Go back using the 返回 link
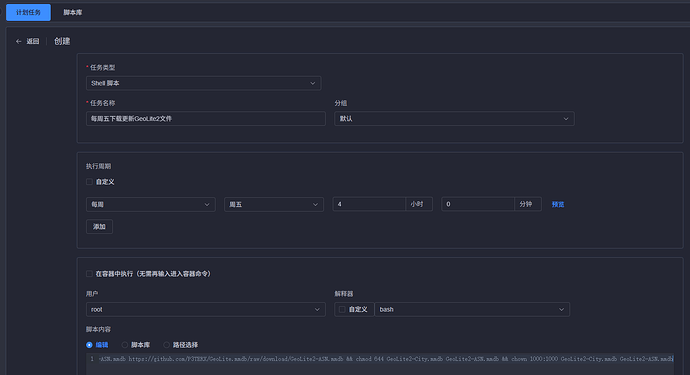Viewport: 690px width, 375px height. (x=33, y=41)
